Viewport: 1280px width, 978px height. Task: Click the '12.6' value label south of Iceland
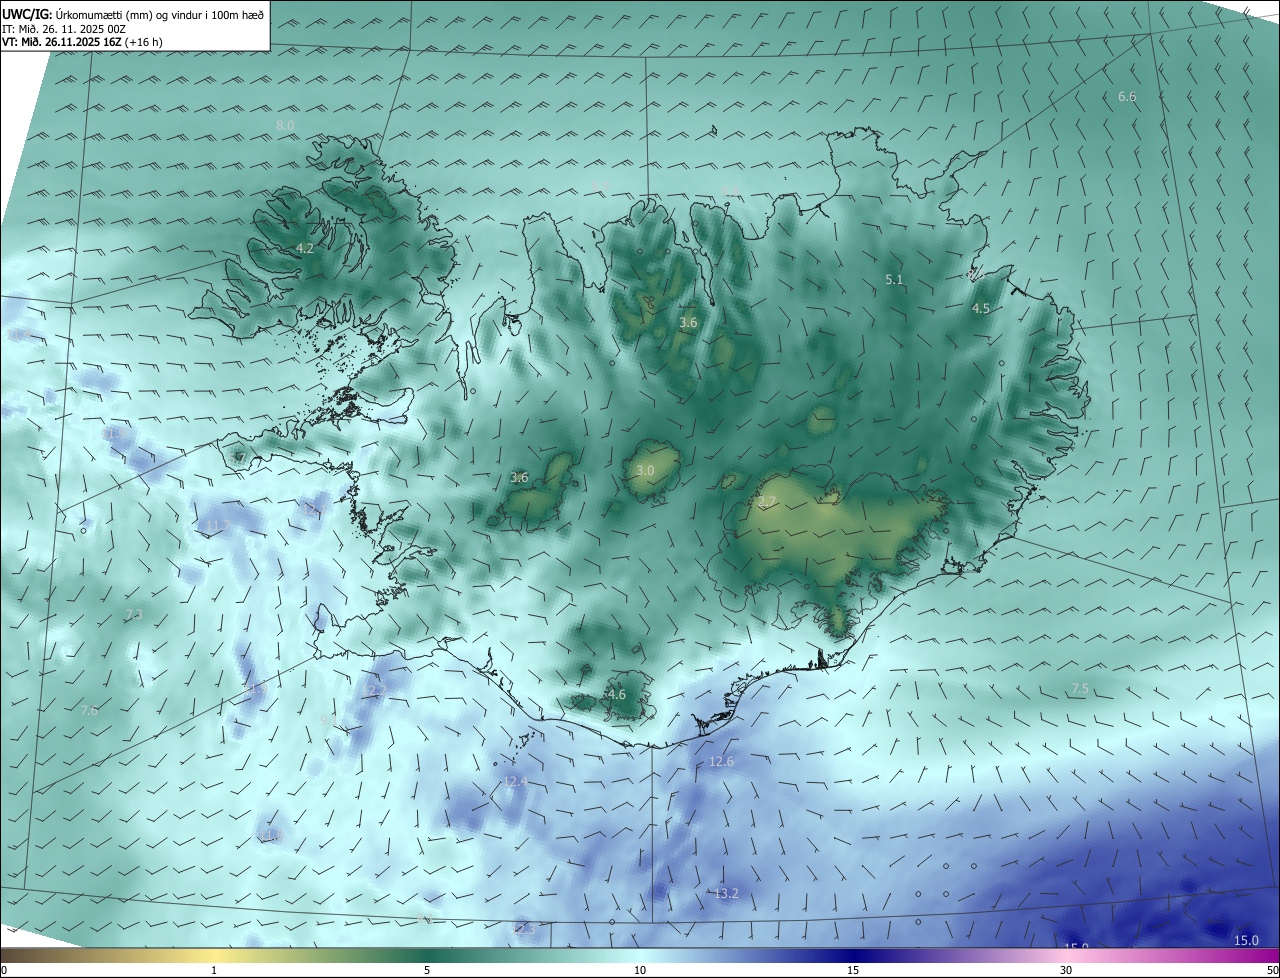[x=721, y=761]
